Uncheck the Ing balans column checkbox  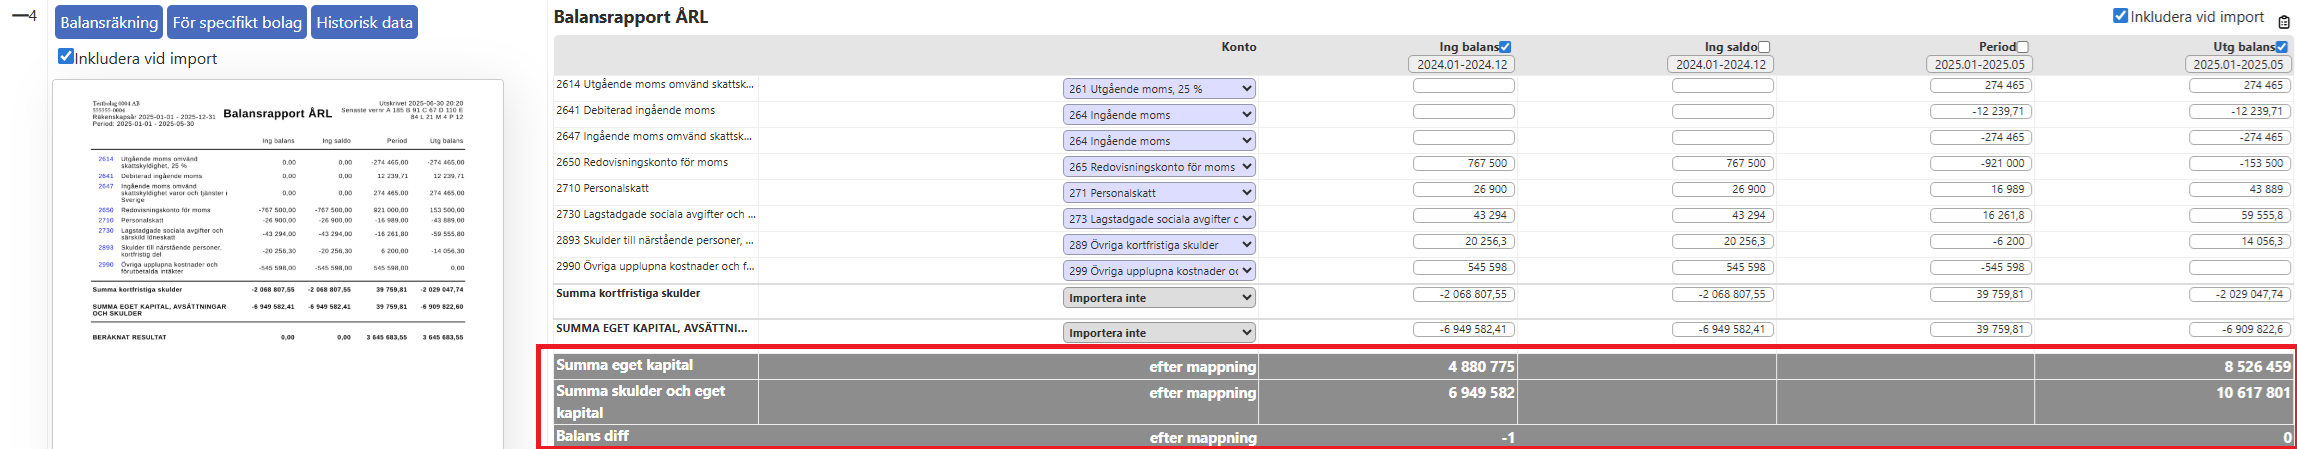(1505, 47)
